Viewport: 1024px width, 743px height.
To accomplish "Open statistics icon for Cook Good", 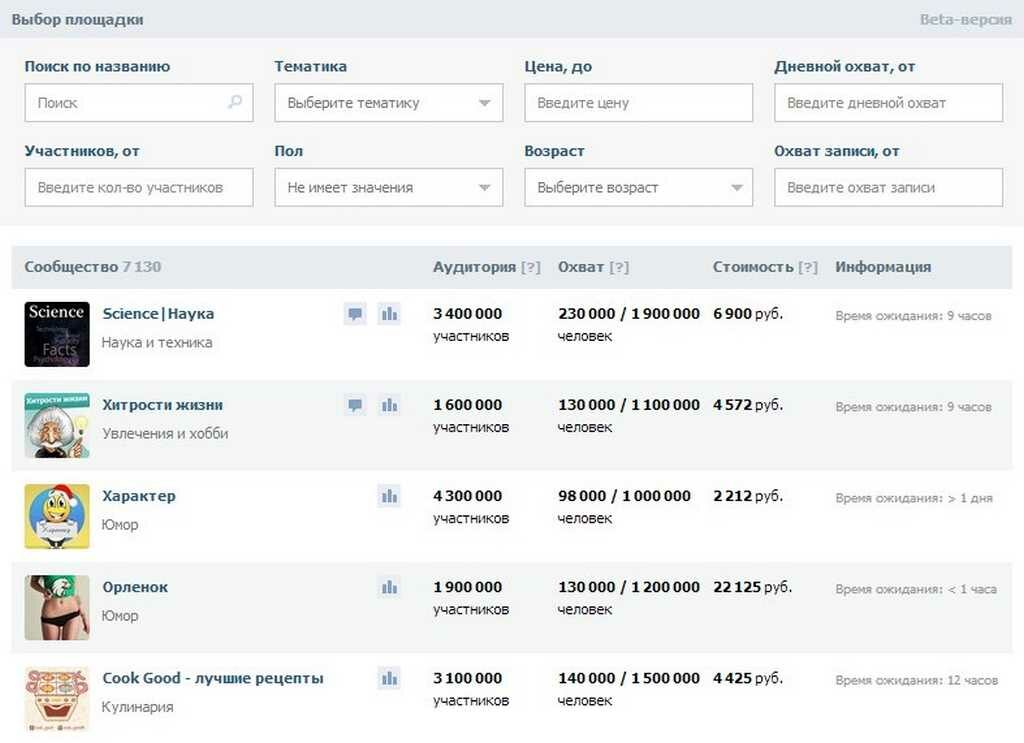I will [x=389, y=678].
